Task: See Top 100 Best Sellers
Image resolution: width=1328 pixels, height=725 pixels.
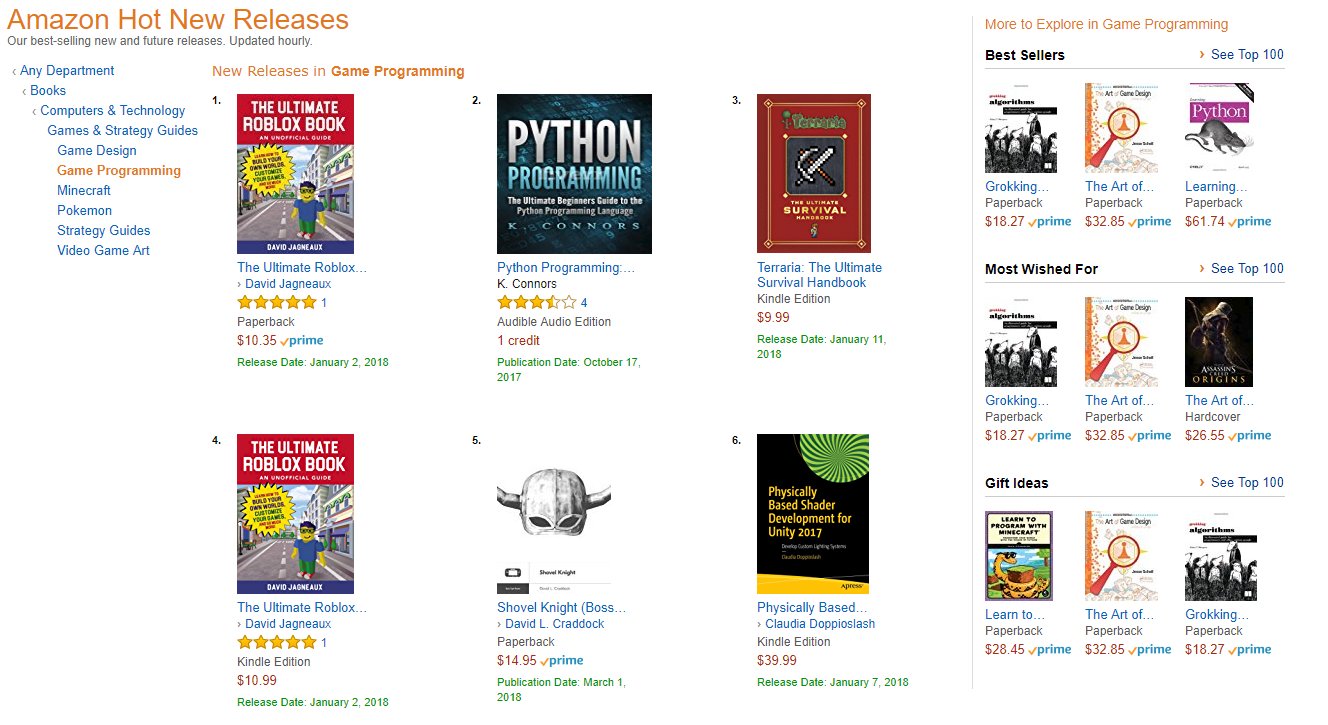Action: point(1247,55)
